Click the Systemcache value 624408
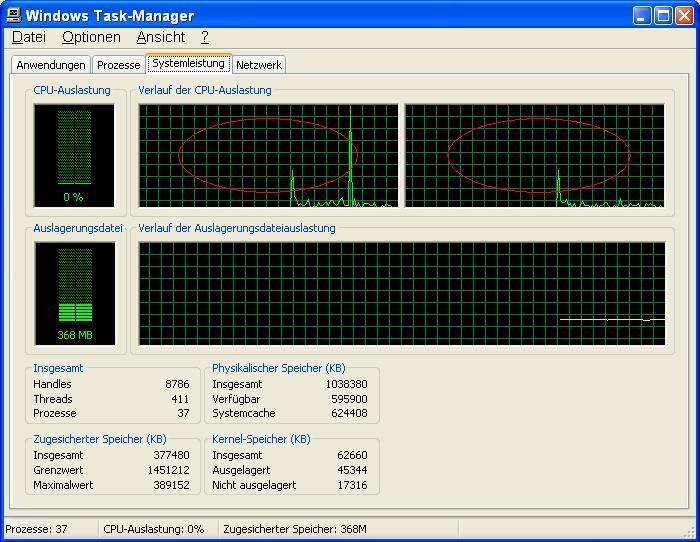The width and height of the screenshot is (700, 542). (350, 413)
